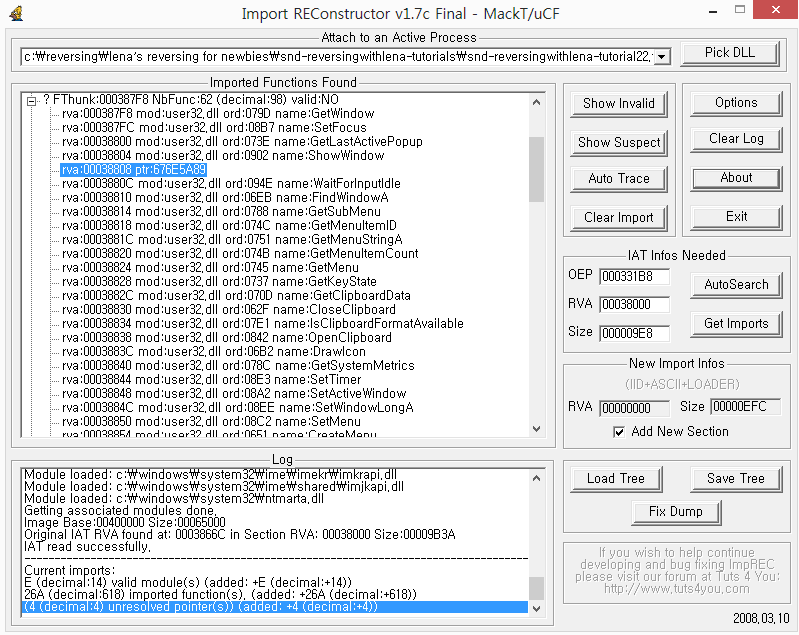Click the Log panel scrollbar thumb

(536, 588)
